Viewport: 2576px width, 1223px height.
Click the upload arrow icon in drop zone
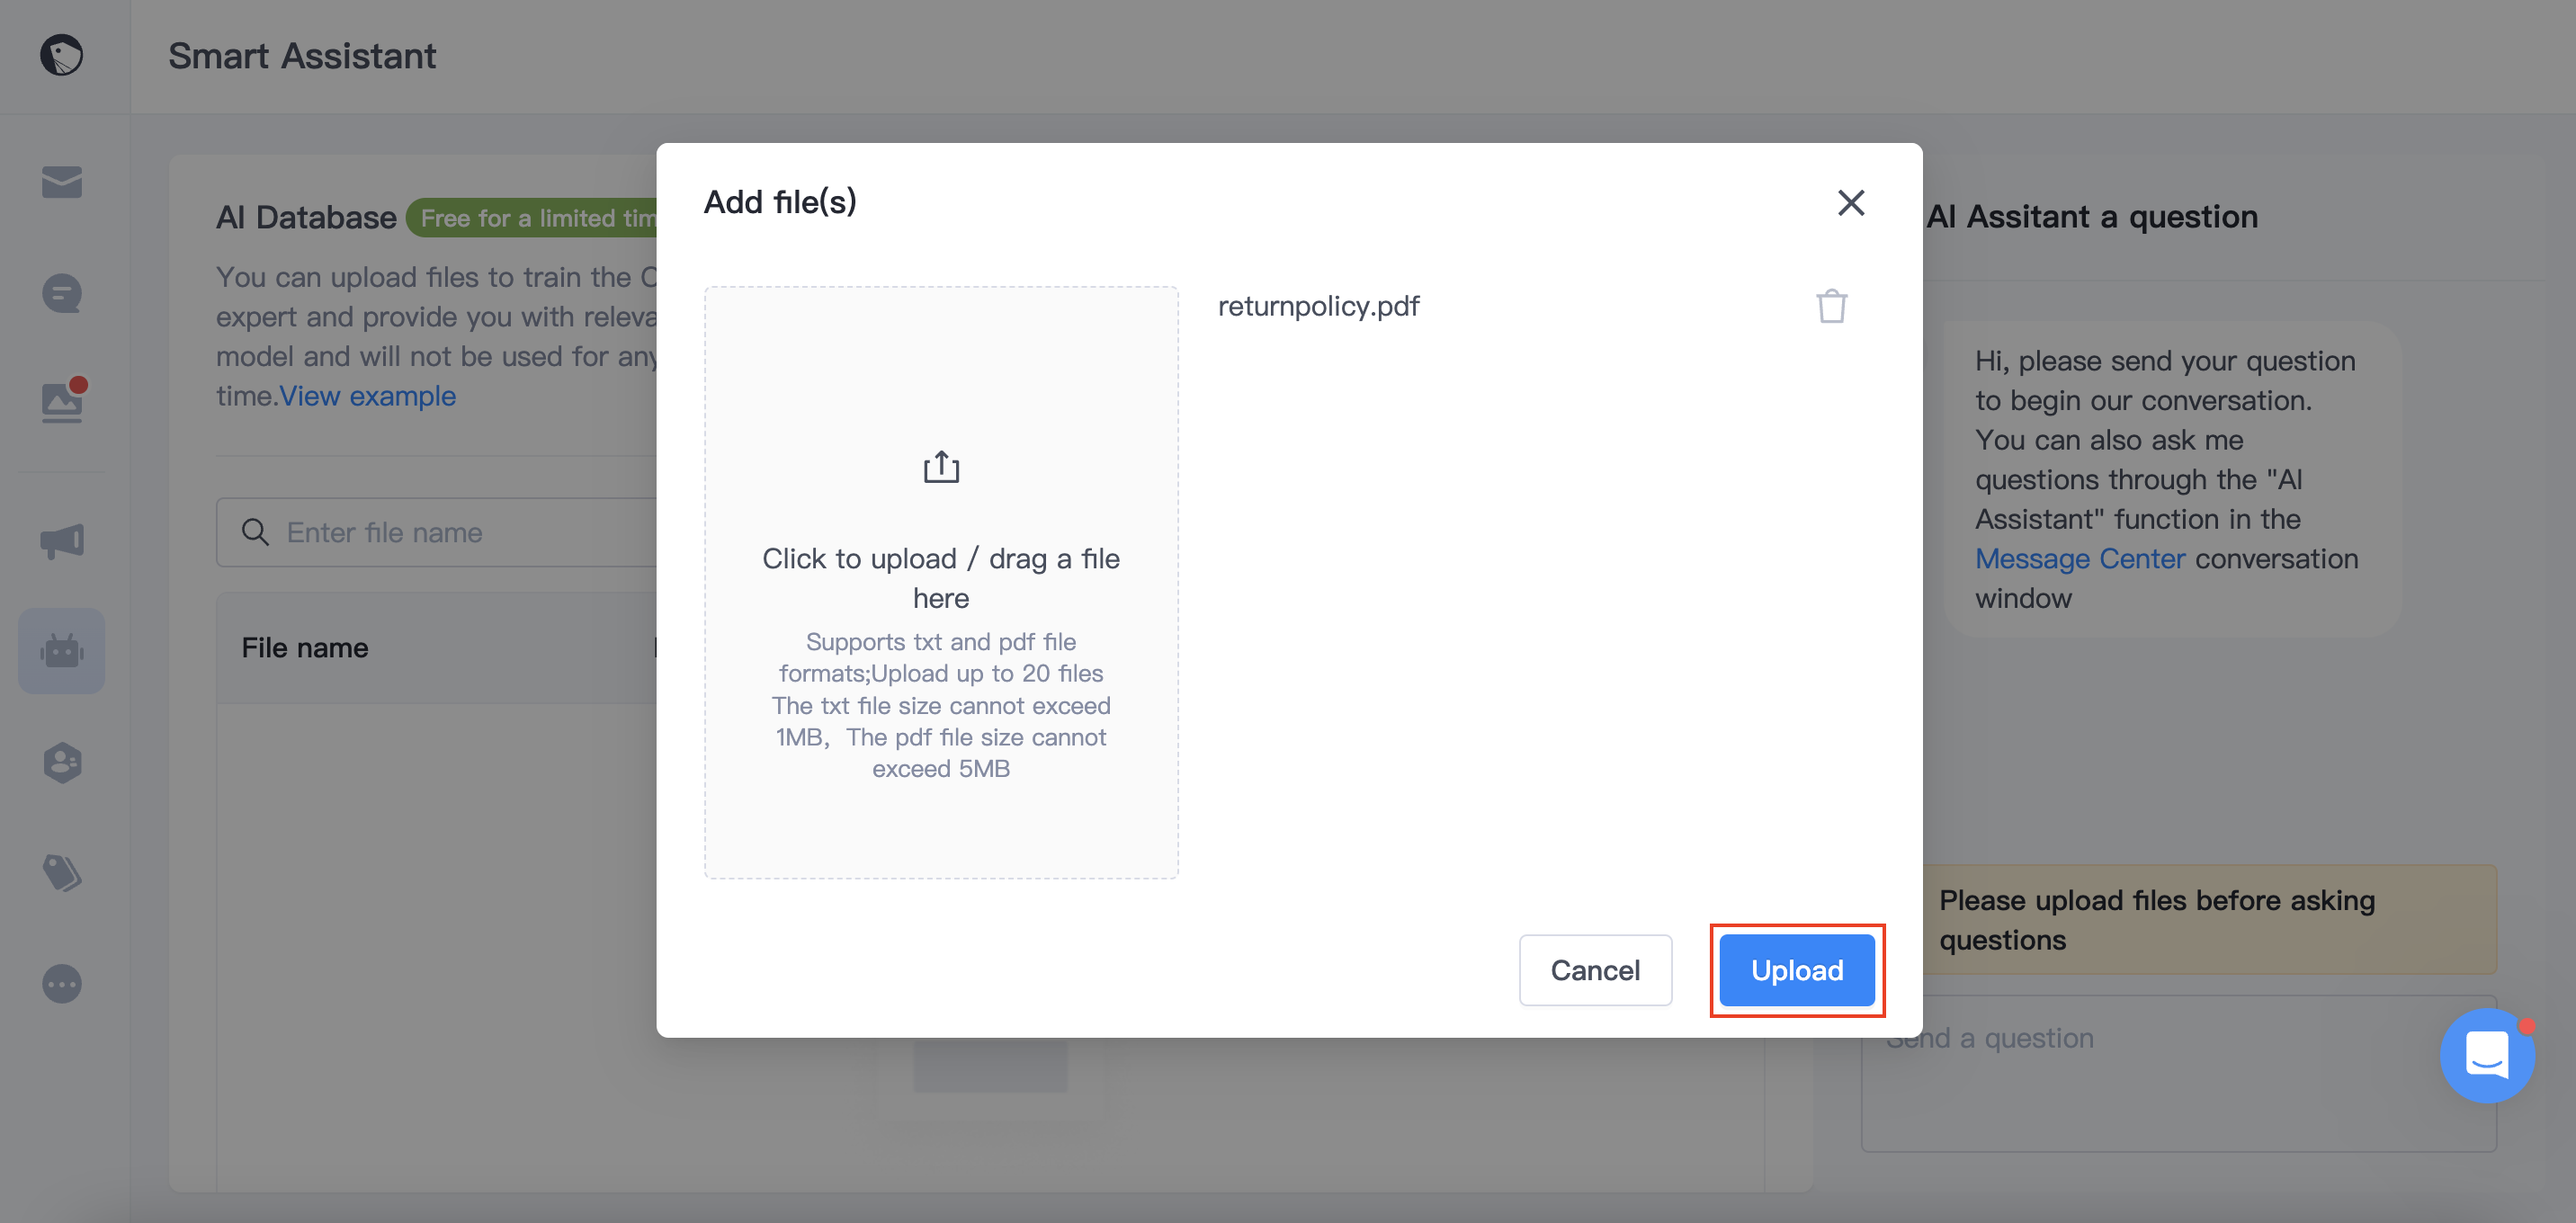pyautogui.click(x=941, y=467)
